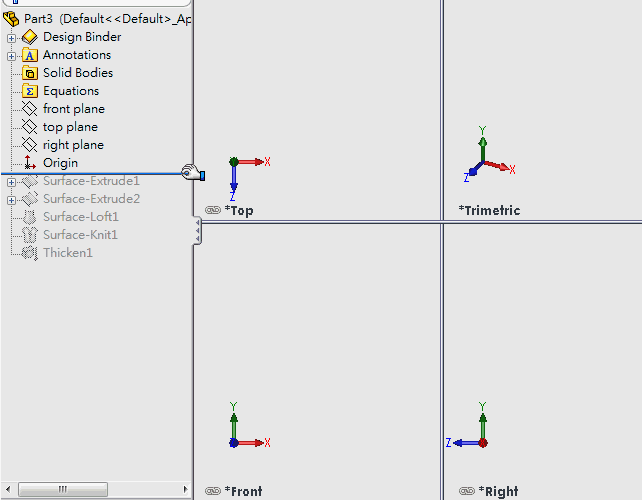This screenshot has height=500, width=642.
Task: Select Equations in the tree
Action: tap(71, 91)
